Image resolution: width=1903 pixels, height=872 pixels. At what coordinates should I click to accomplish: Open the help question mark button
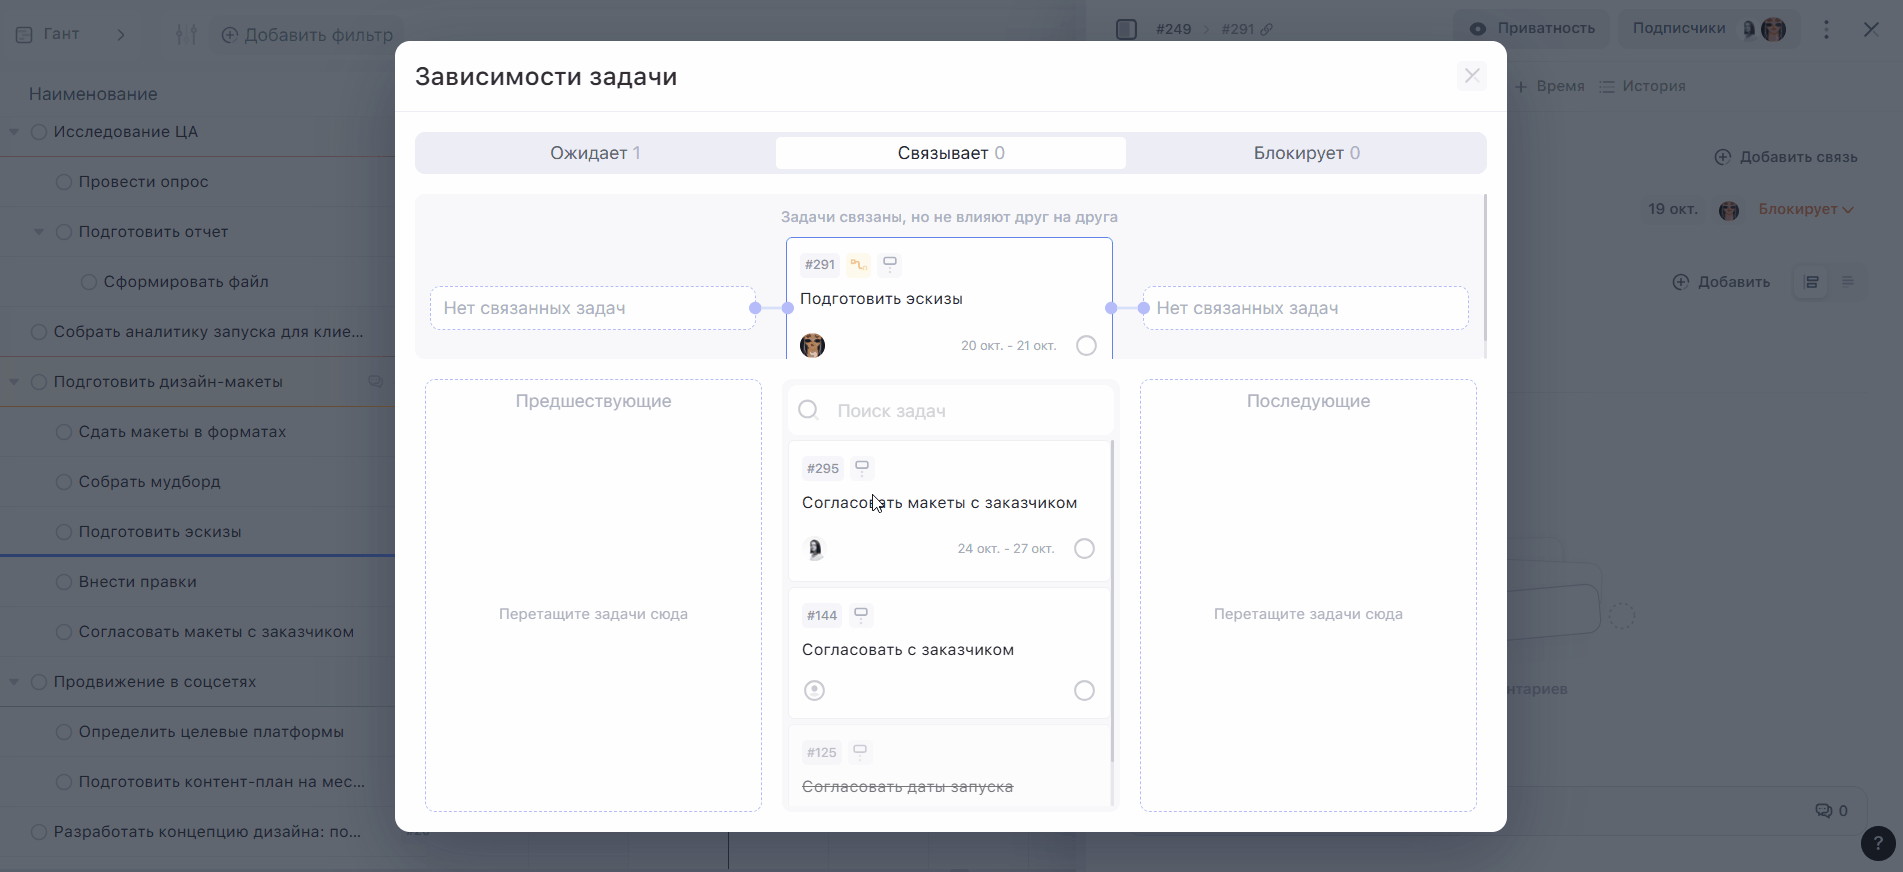coord(1877,843)
